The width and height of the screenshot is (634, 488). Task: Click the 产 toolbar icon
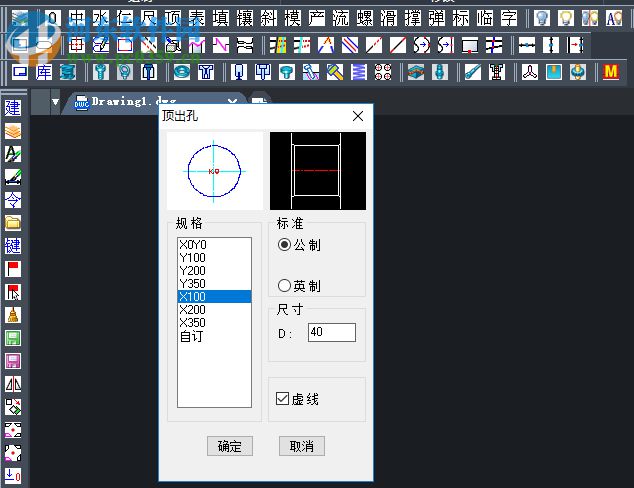pyautogui.click(x=317, y=18)
